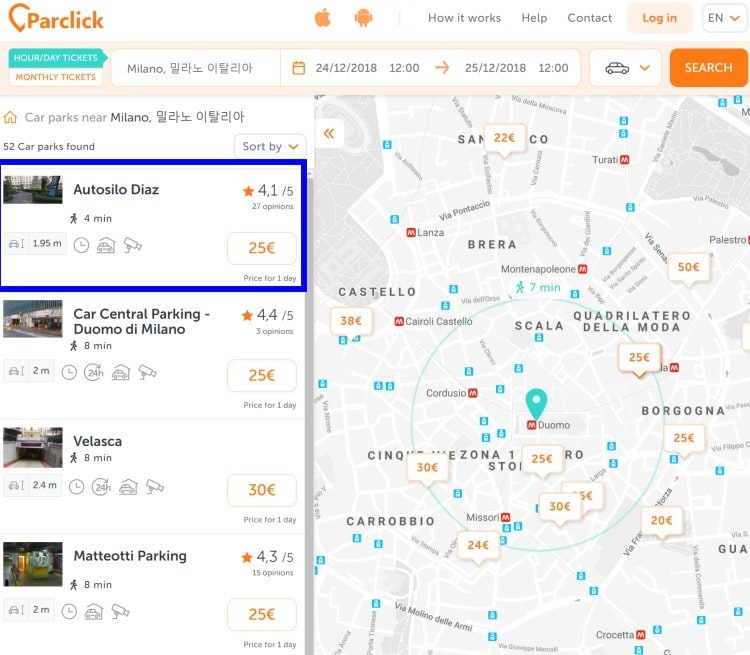750x655 pixels.
Task: Click the 38€ map price marker
Action: point(351,322)
